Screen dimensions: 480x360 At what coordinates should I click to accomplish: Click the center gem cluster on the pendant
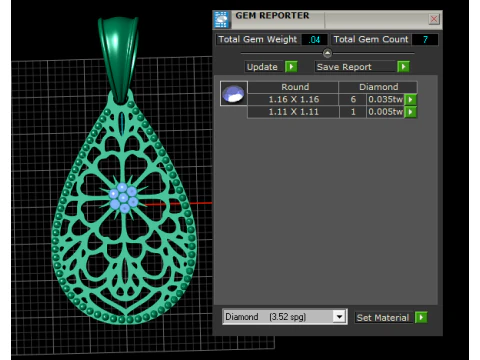[x=123, y=198]
